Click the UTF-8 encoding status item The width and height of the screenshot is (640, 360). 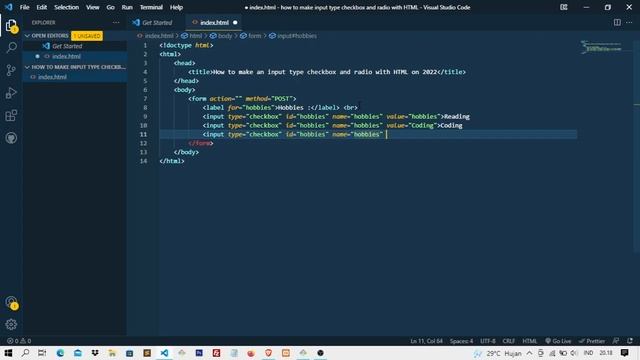coord(488,341)
